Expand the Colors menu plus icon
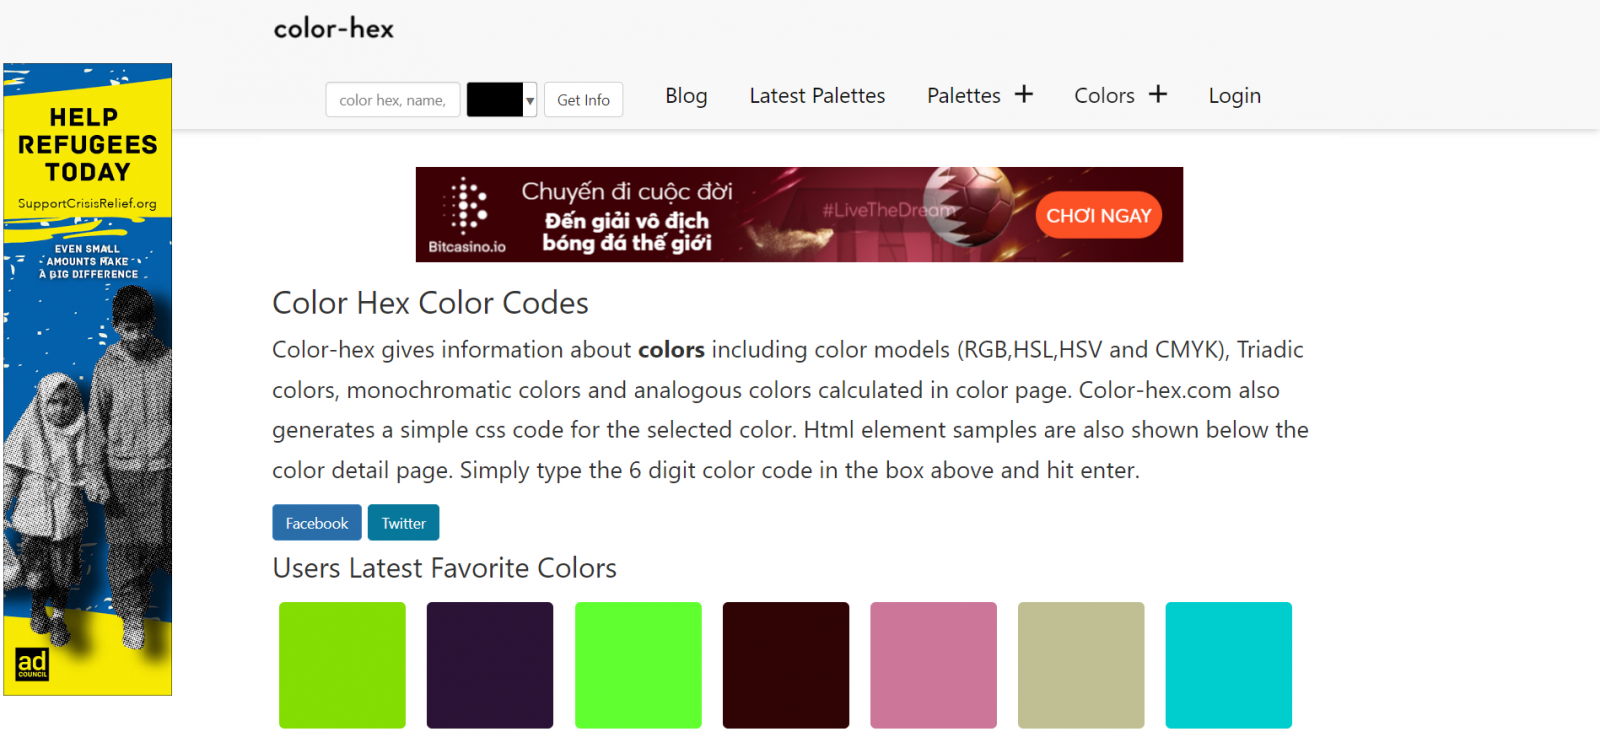Screen dimensions: 1600x737 point(1157,94)
